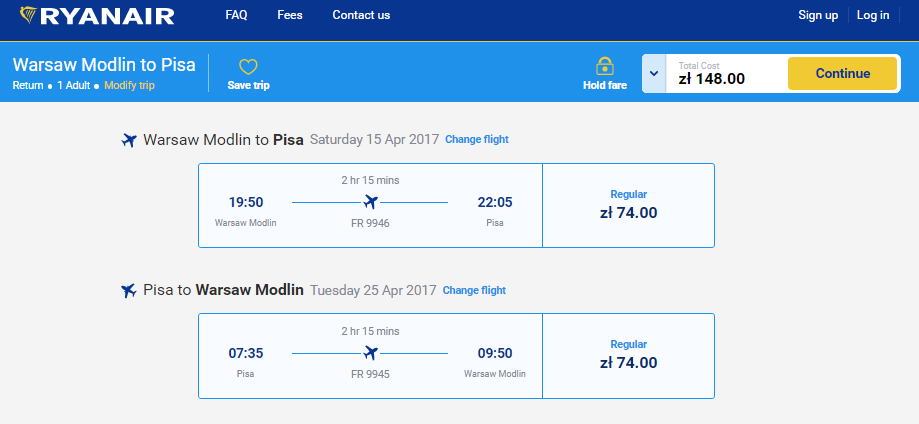
Task: Go to the Contact us page
Action: (361, 15)
